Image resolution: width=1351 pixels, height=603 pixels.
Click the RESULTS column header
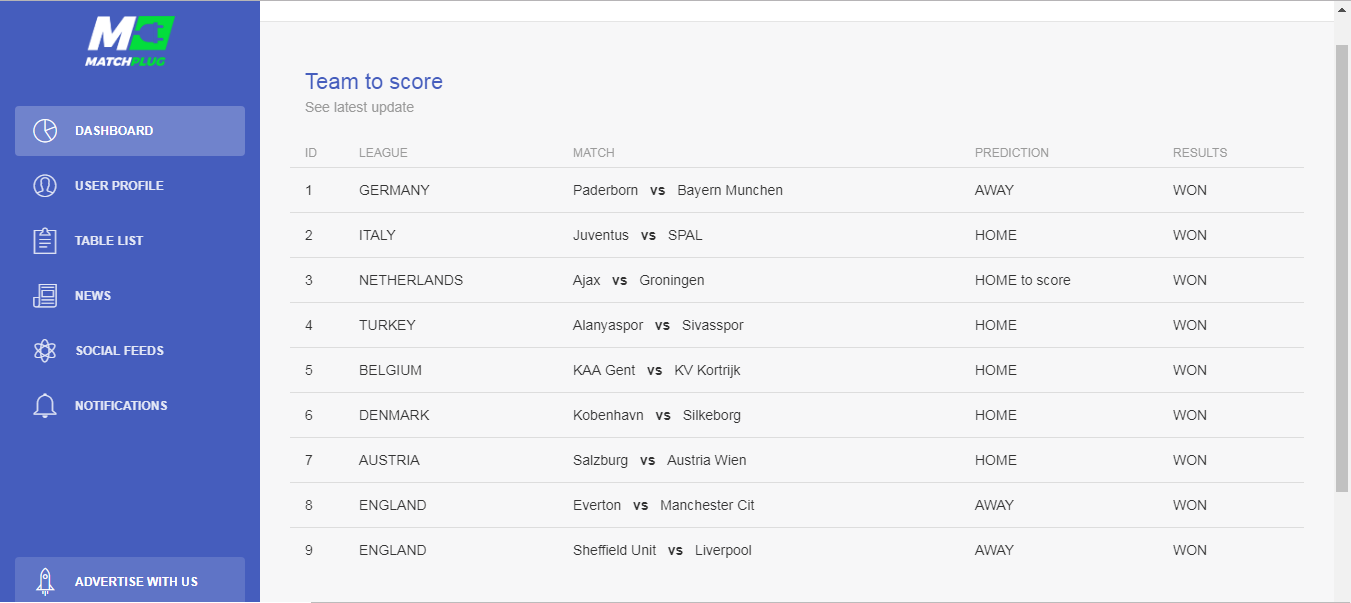tap(1199, 153)
